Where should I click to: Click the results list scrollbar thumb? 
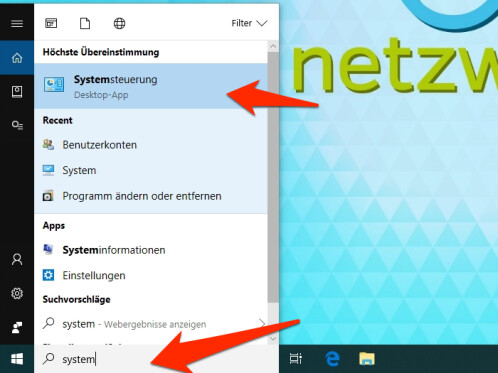pyautogui.click(x=273, y=177)
